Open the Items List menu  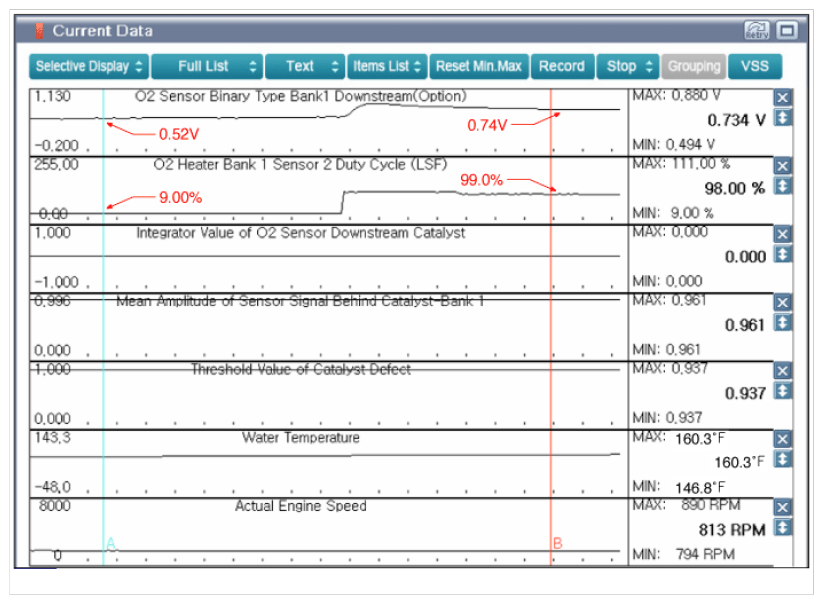[x=387, y=66]
